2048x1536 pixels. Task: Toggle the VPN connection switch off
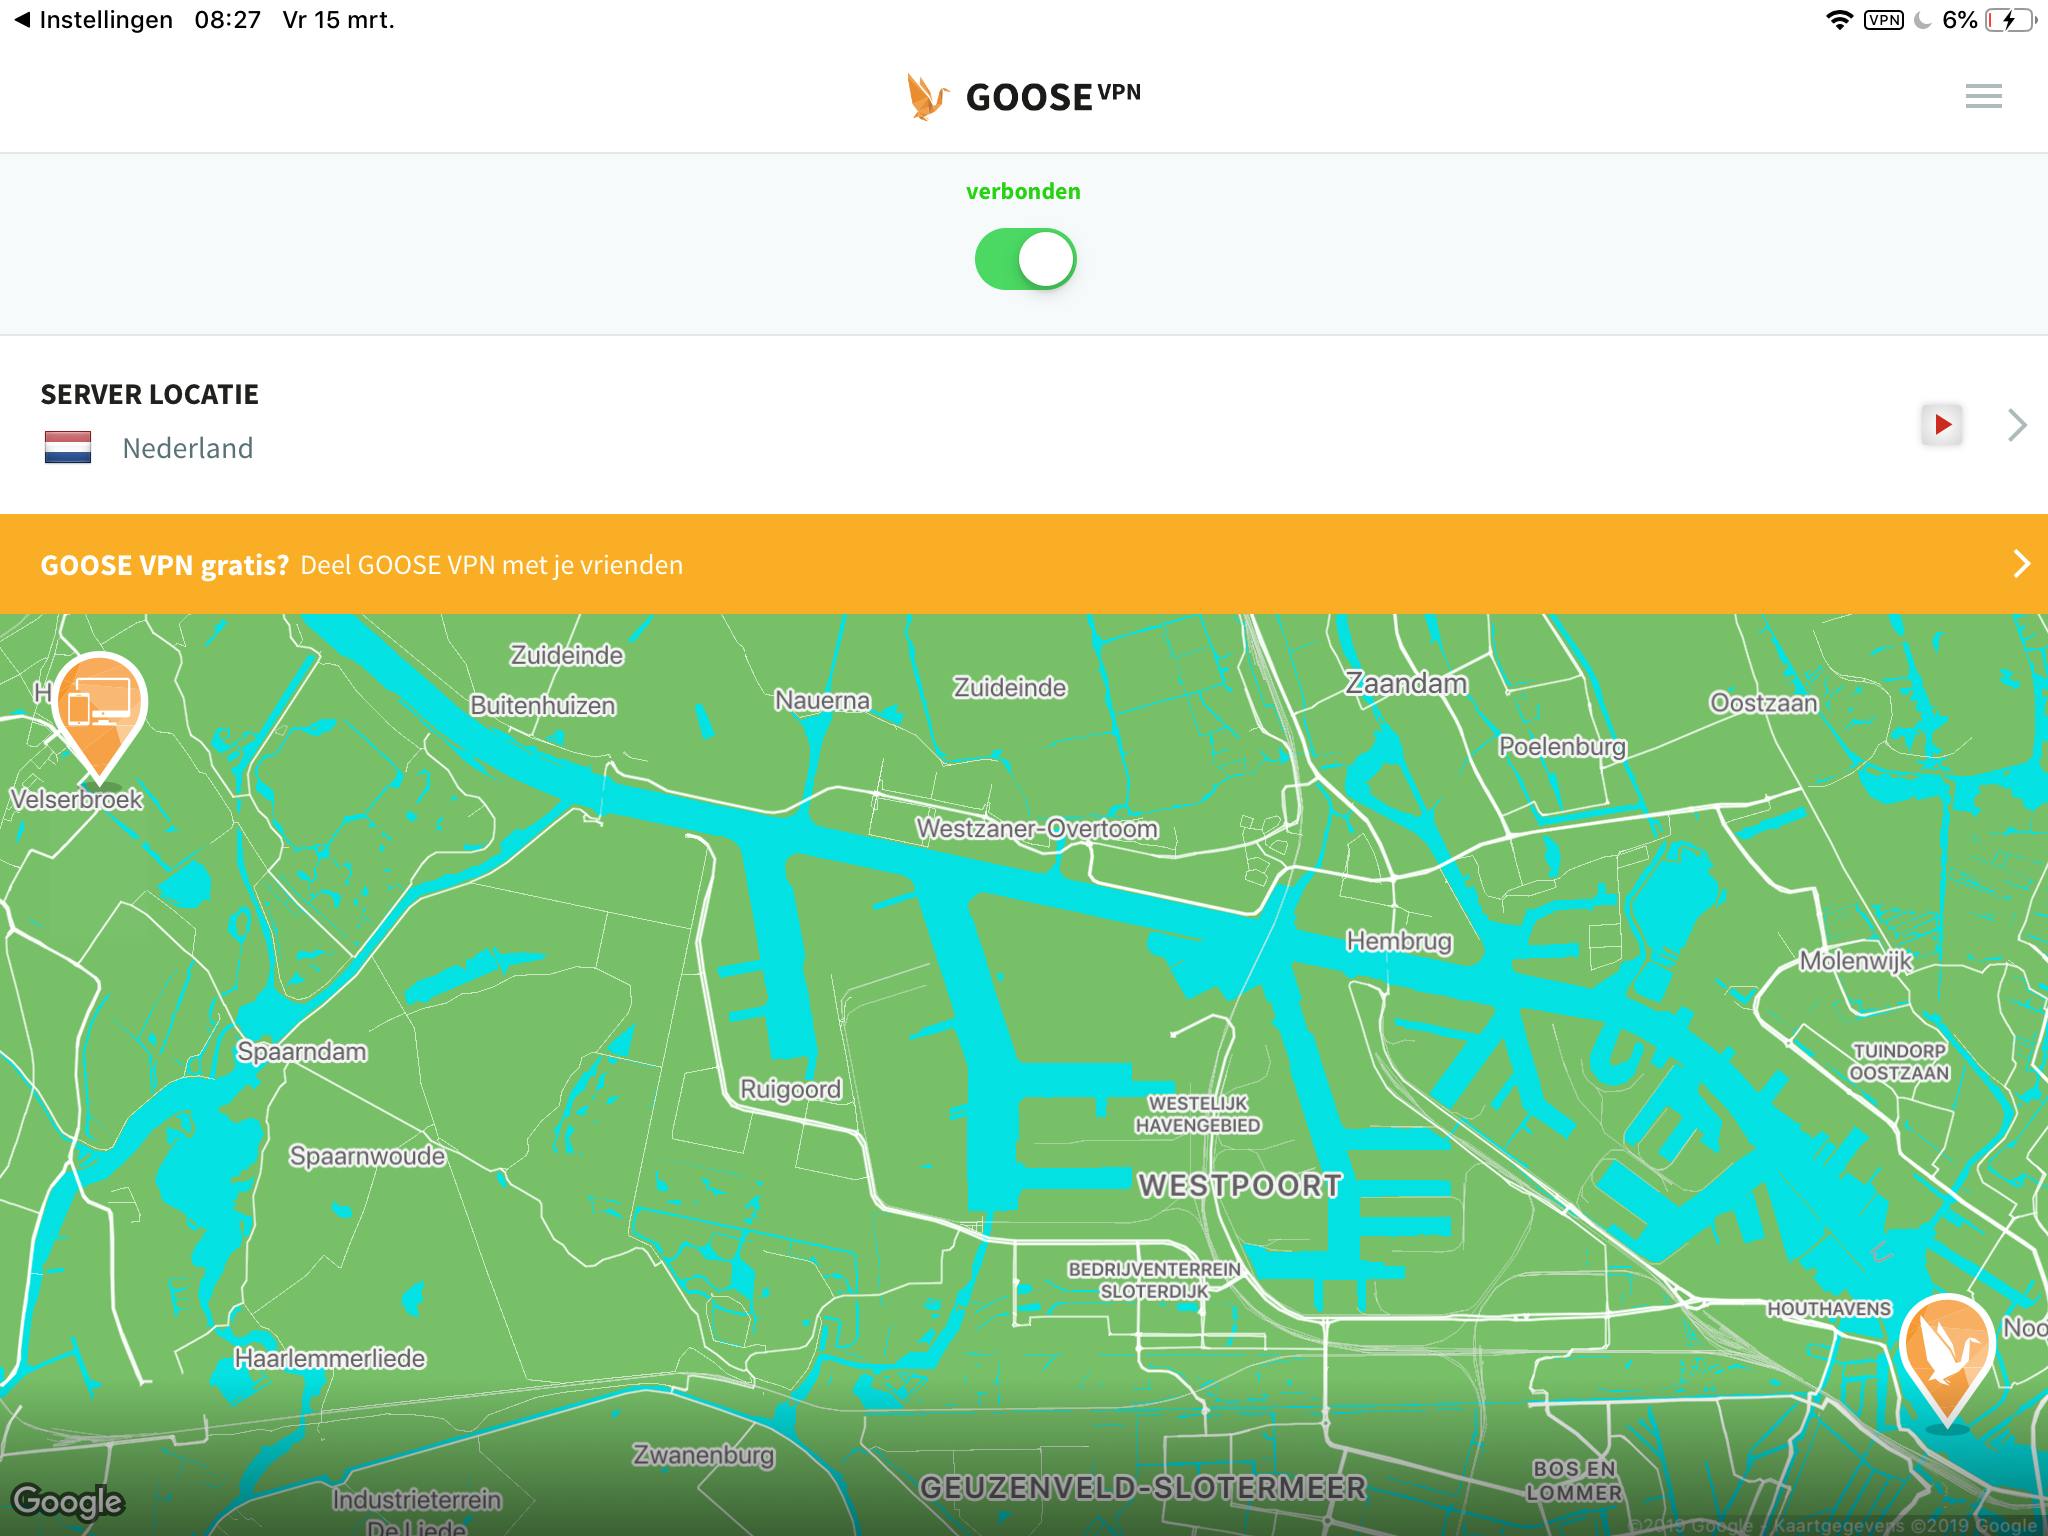pyautogui.click(x=1025, y=260)
